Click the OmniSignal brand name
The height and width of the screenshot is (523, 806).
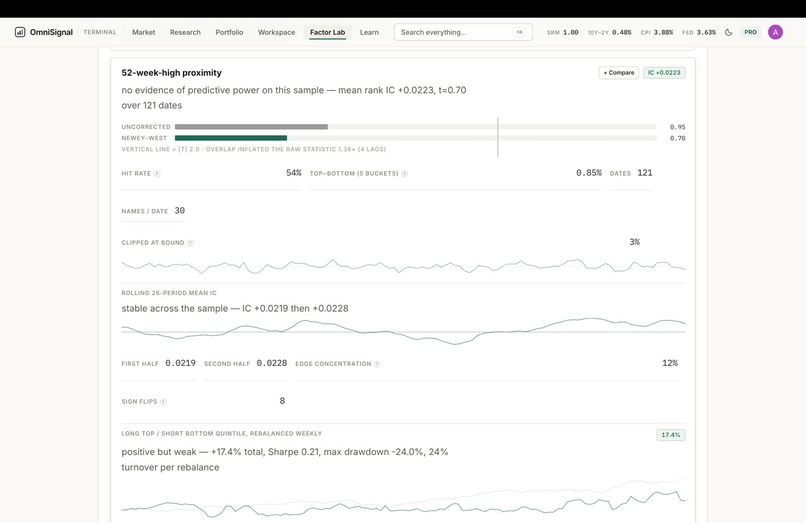(51, 32)
